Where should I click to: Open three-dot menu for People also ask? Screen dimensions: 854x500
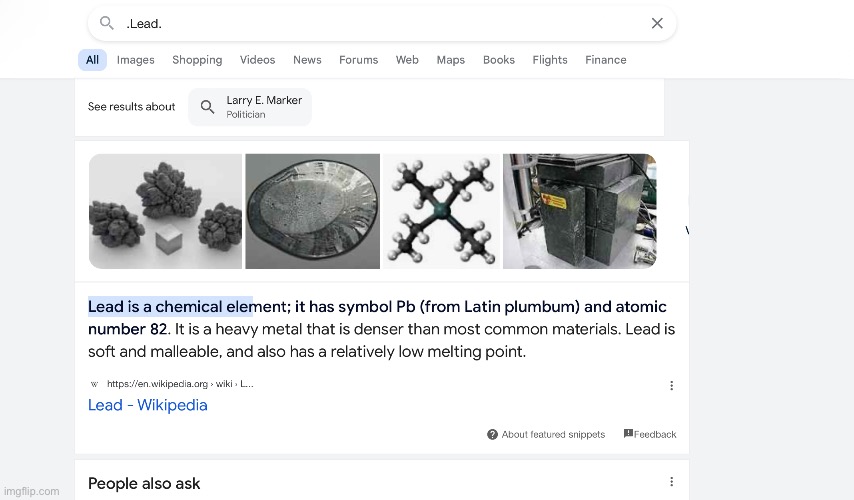click(672, 481)
